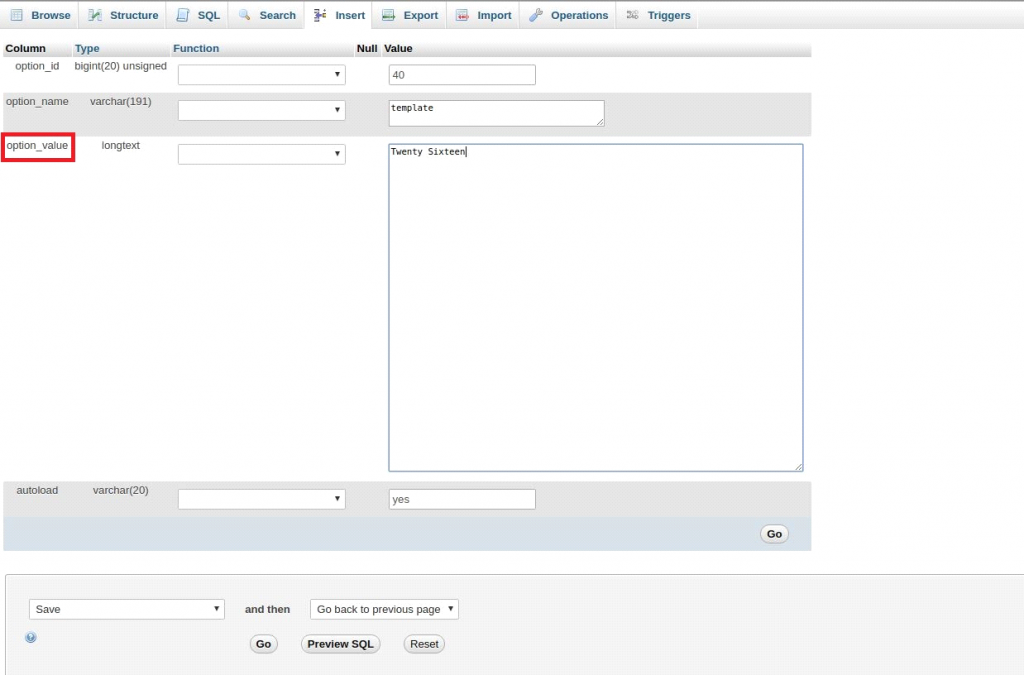Image resolution: width=1024 pixels, height=675 pixels.
Task: Click the Import tab icon
Action: click(462, 15)
